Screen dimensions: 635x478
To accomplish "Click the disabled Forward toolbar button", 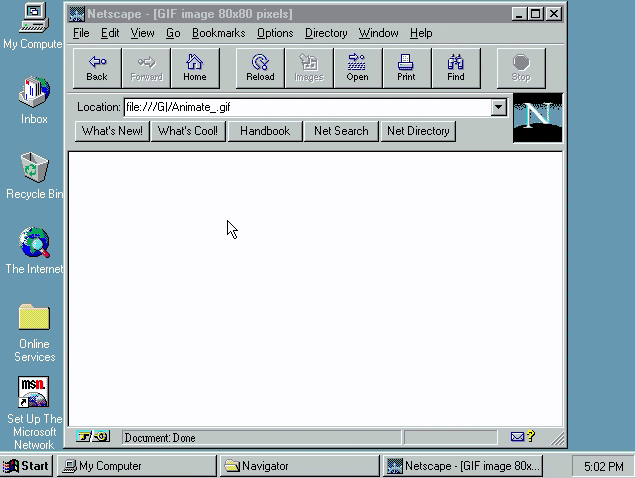I will 146,68.
